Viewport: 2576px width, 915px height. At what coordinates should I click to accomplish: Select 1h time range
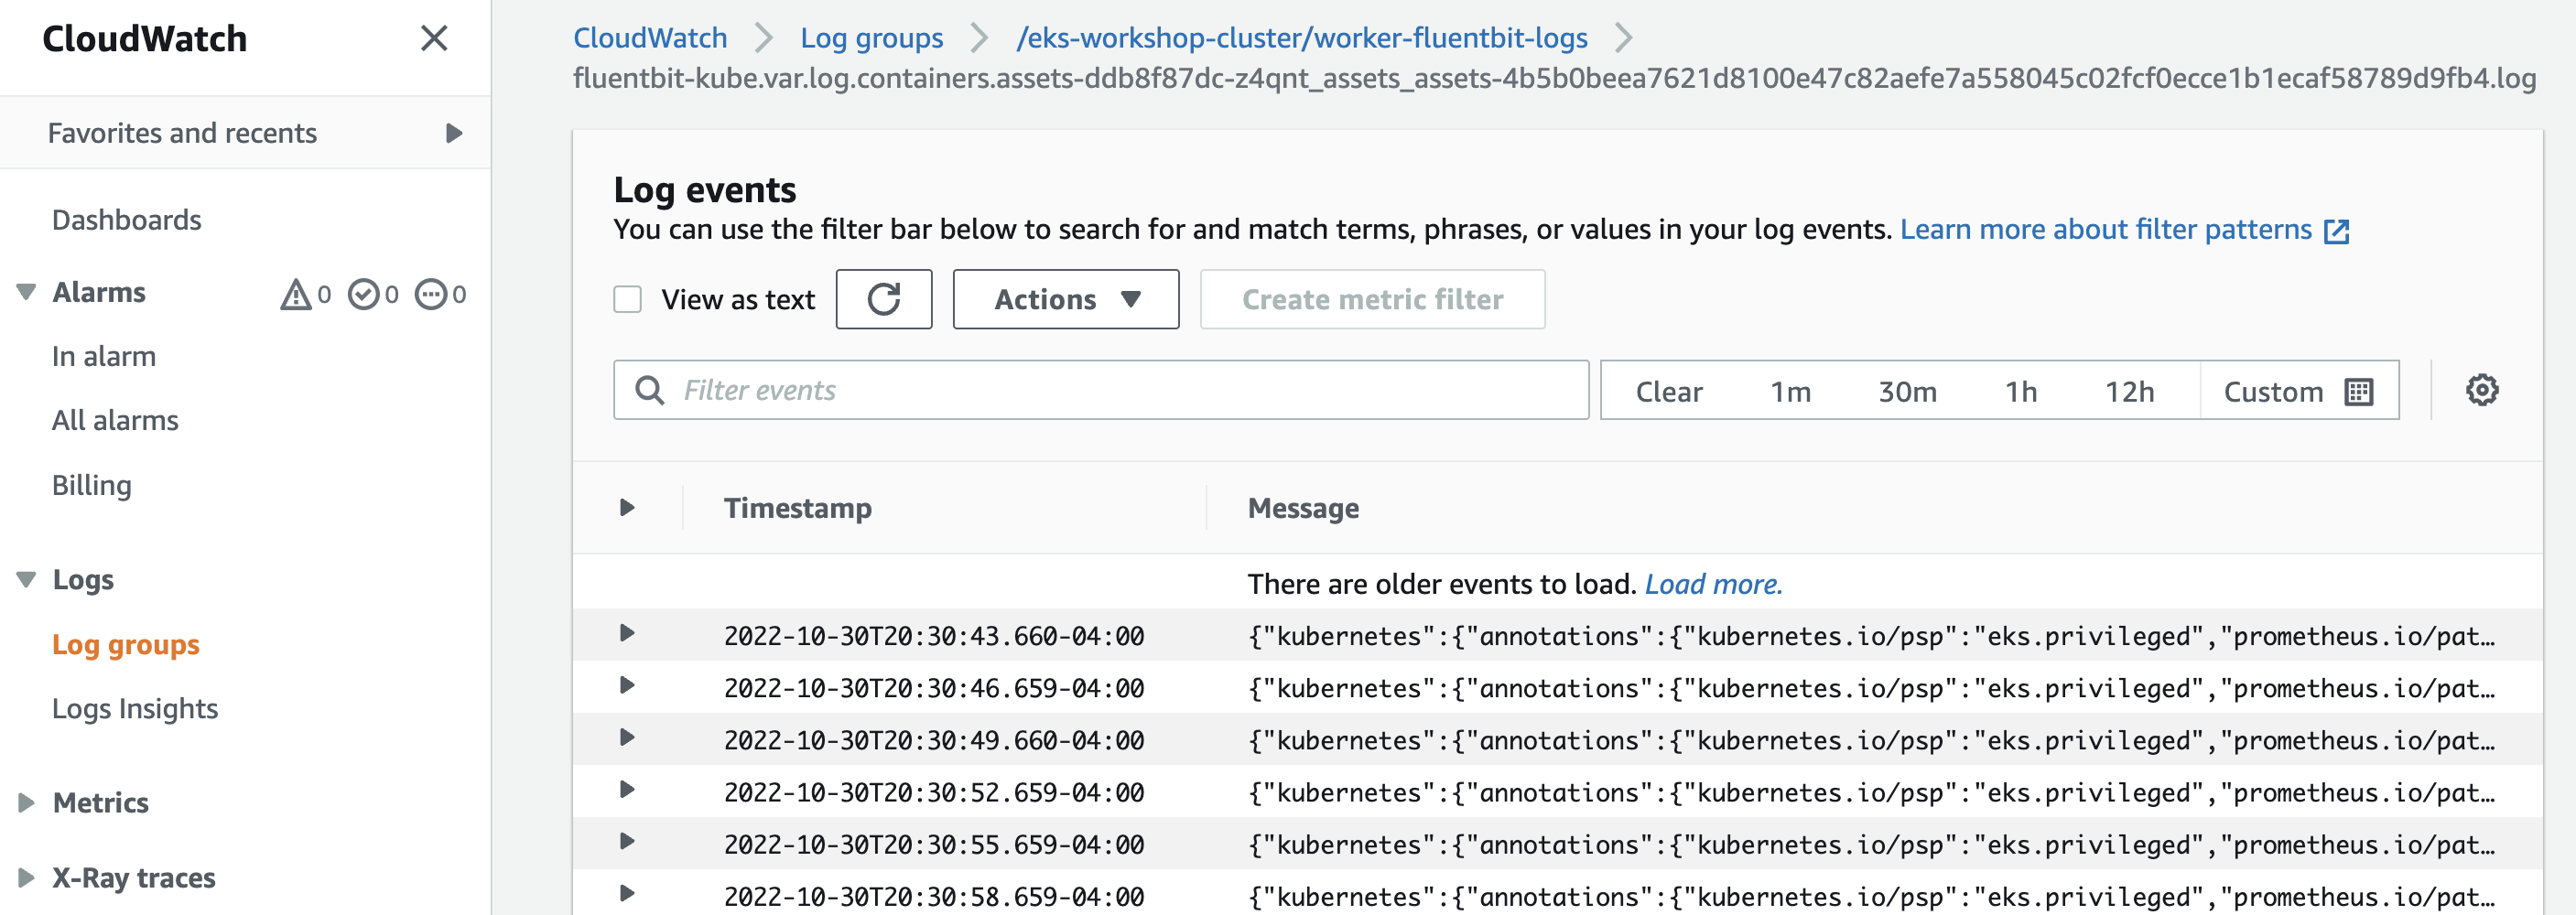click(2021, 391)
